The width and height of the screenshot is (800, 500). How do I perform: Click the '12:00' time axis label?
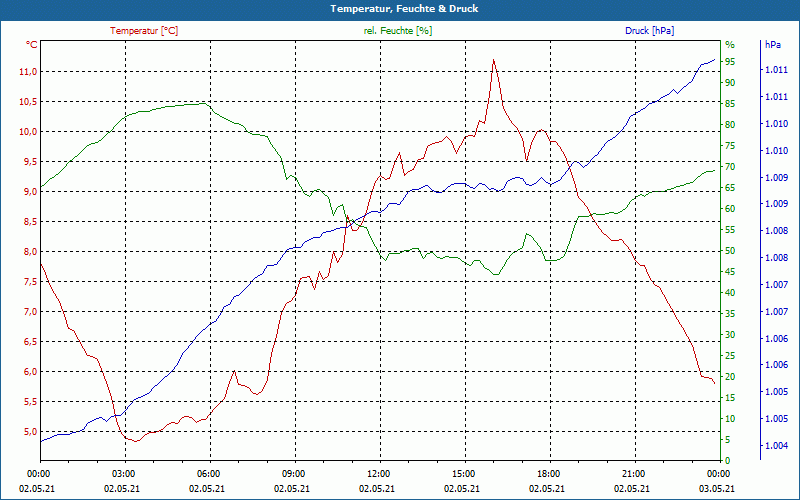tap(377, 474)
